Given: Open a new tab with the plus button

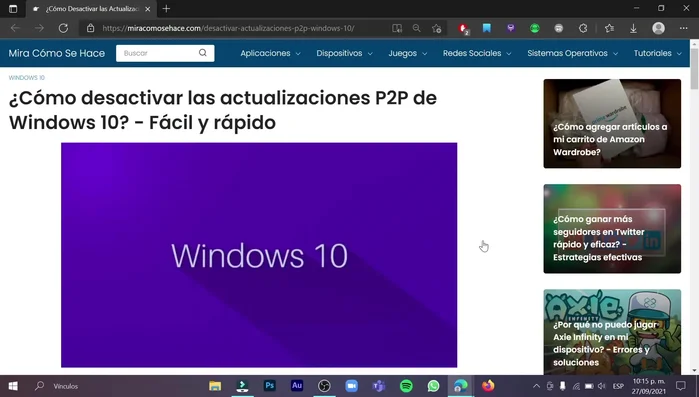Looking at the screenshot, I should (166, 8).
